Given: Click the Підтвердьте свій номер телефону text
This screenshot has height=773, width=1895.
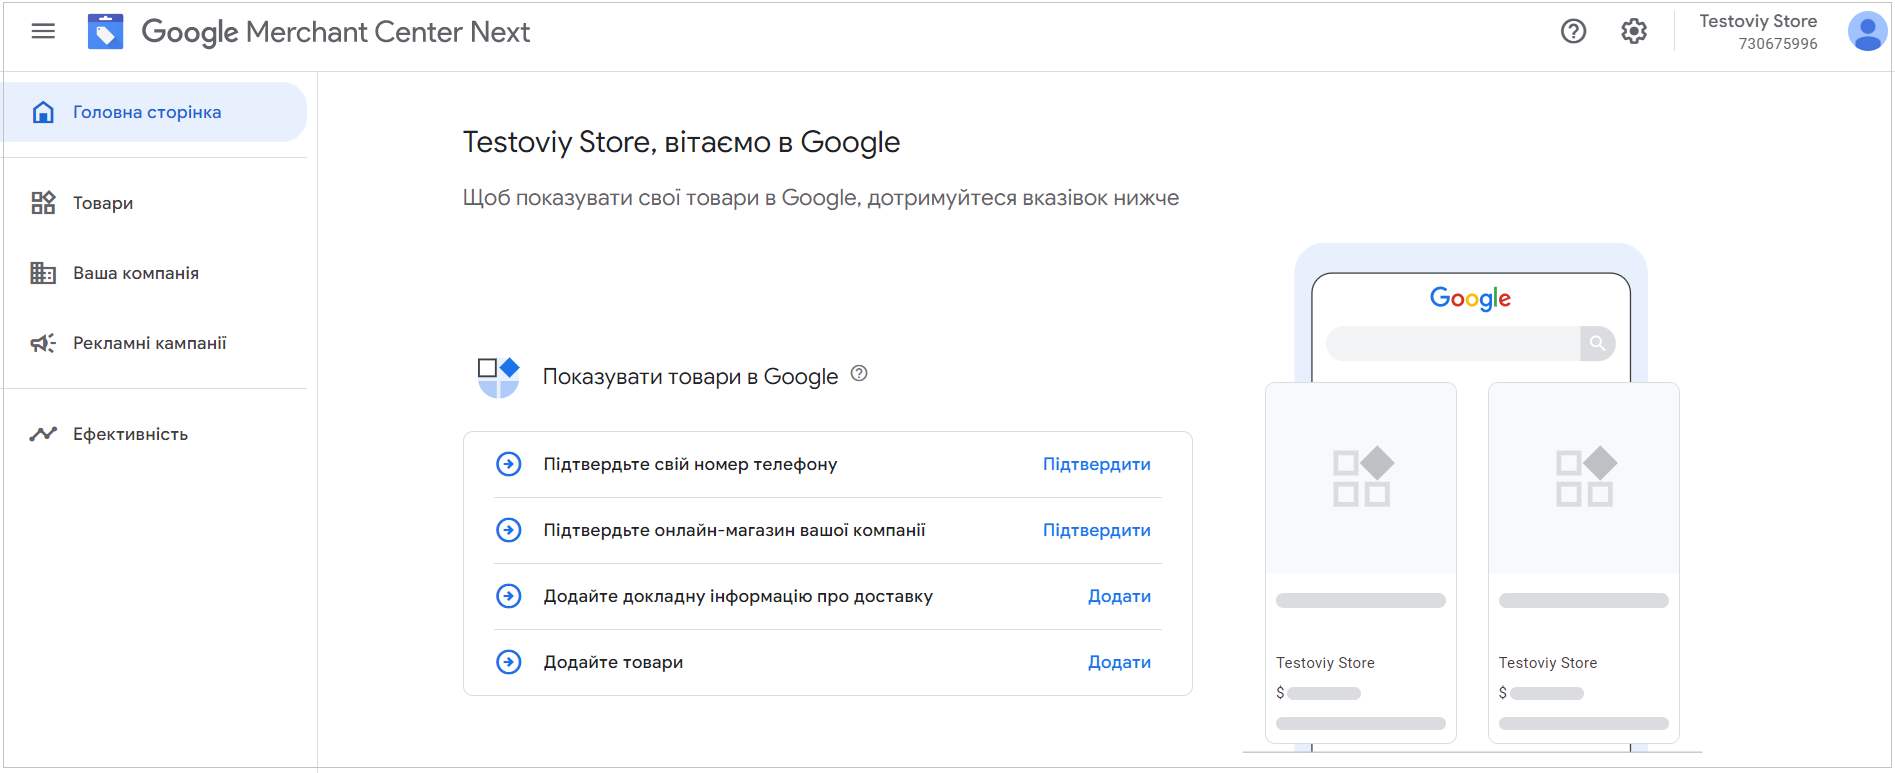Looking at the screenshot, I should point(690,464).
